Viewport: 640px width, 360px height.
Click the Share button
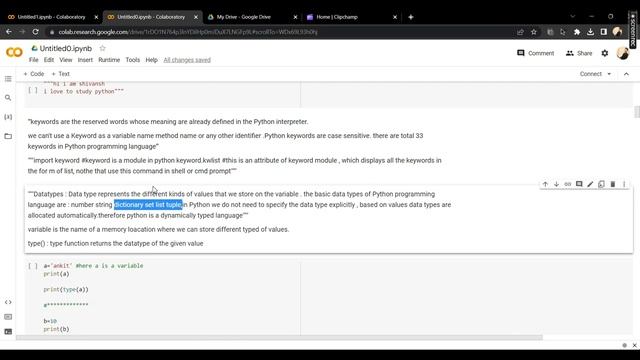579,53
